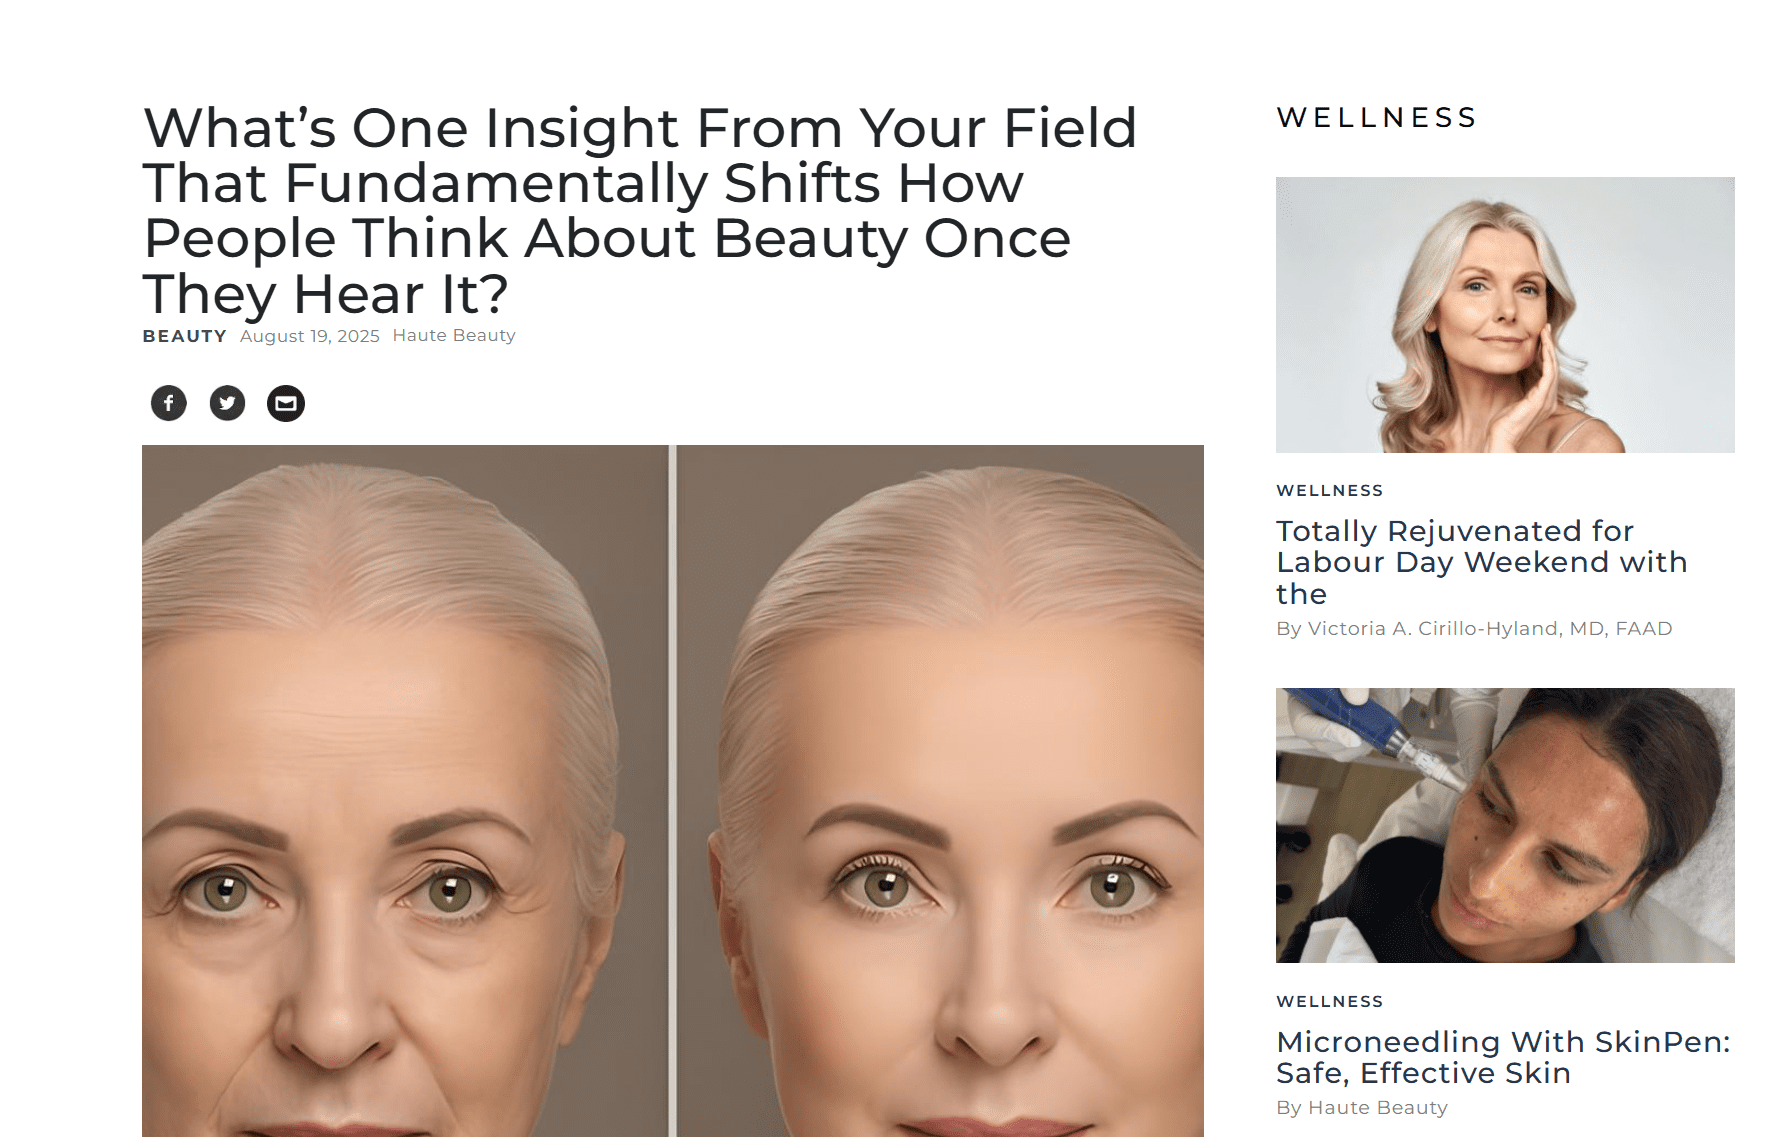The width and height of the screenshot is (1780, 1137).
Task: Share the article on Facebook
Action: click(169, 403)
